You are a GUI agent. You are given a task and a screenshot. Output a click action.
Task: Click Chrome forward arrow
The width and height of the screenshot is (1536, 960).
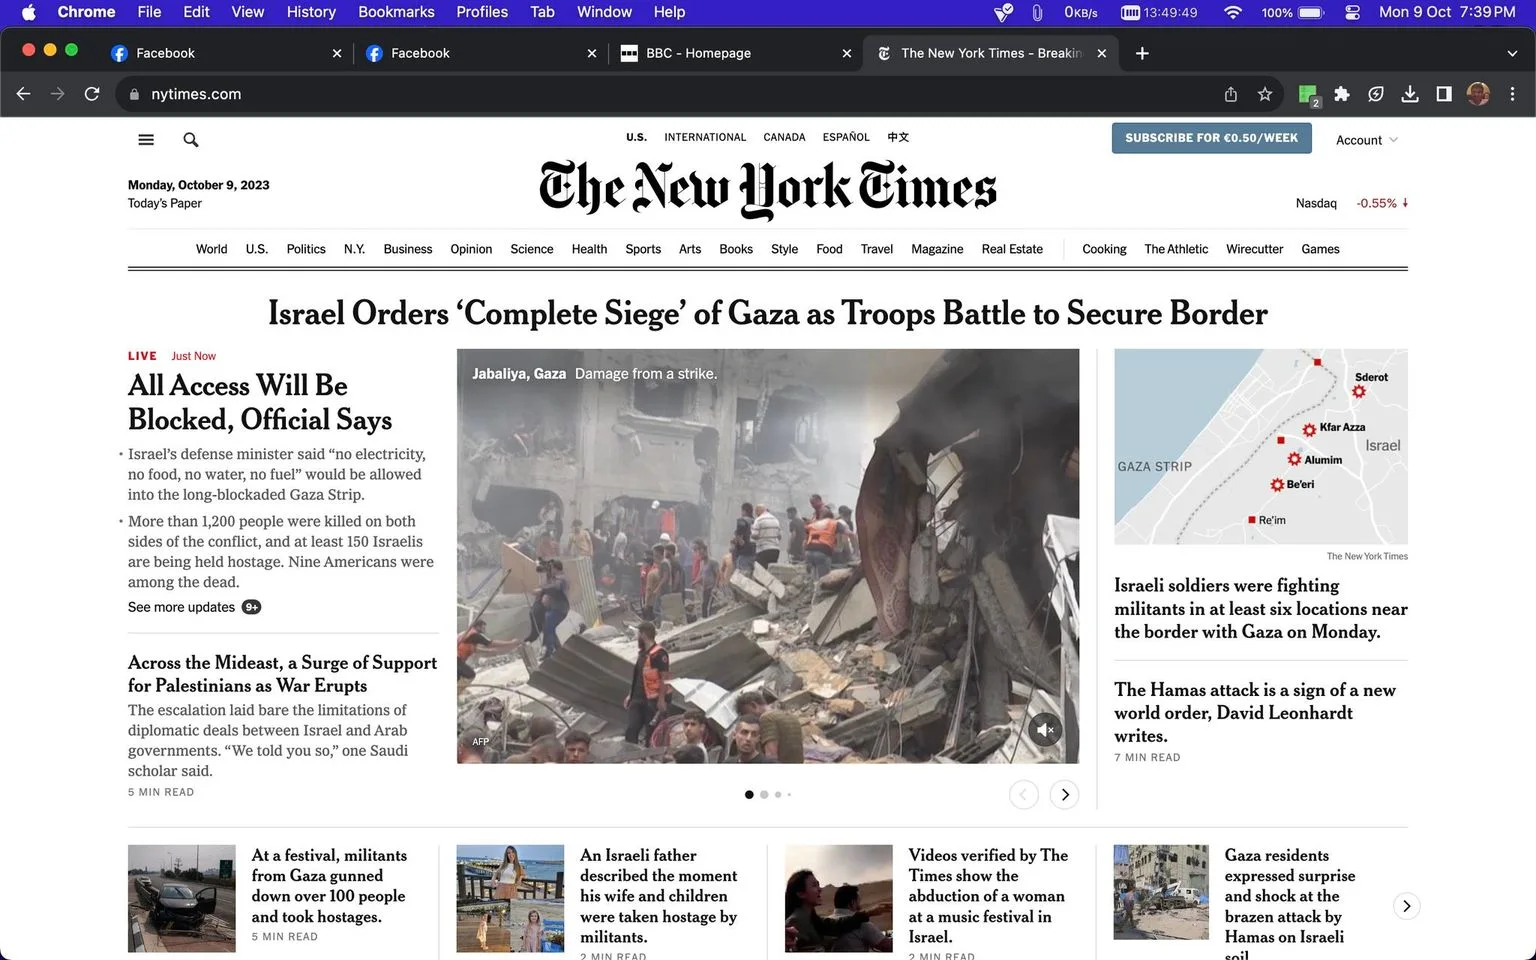(x=58, y=94)
